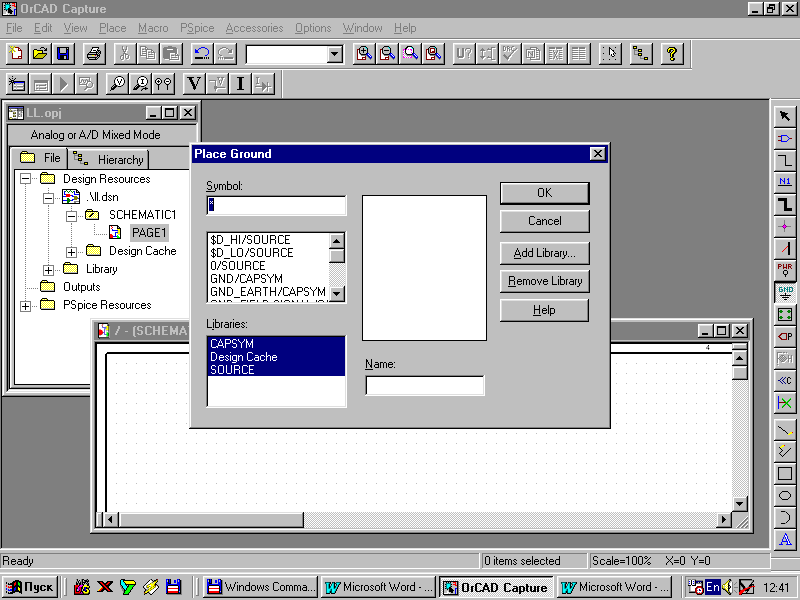Collapse the .\ll.dsn tree node
This screenshot has height=600, width=800.
coord(48,197)
